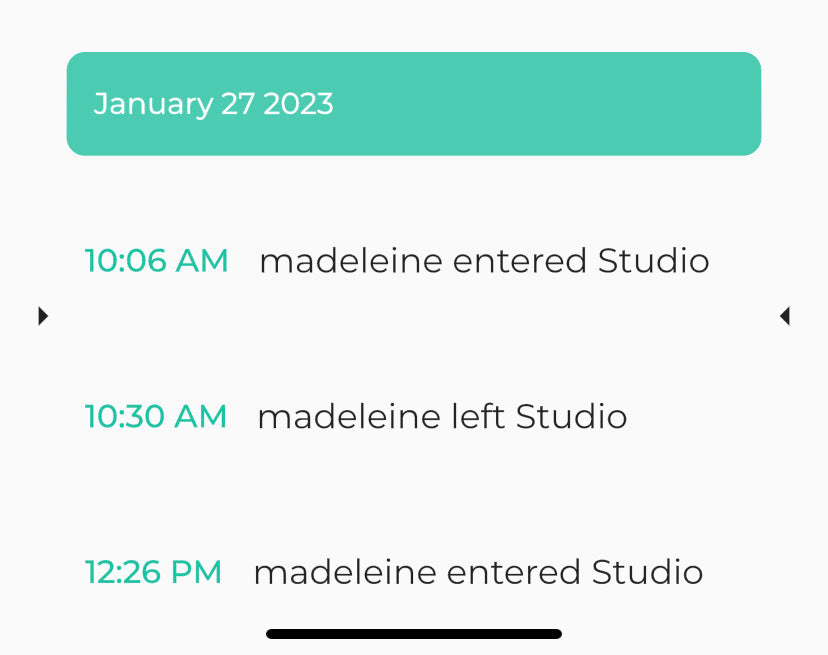Screen dimensions: 828x655
Task: Click the left-pointing triangle arrow on right edge
Action: pyautogui.click(x=784, y=316)
